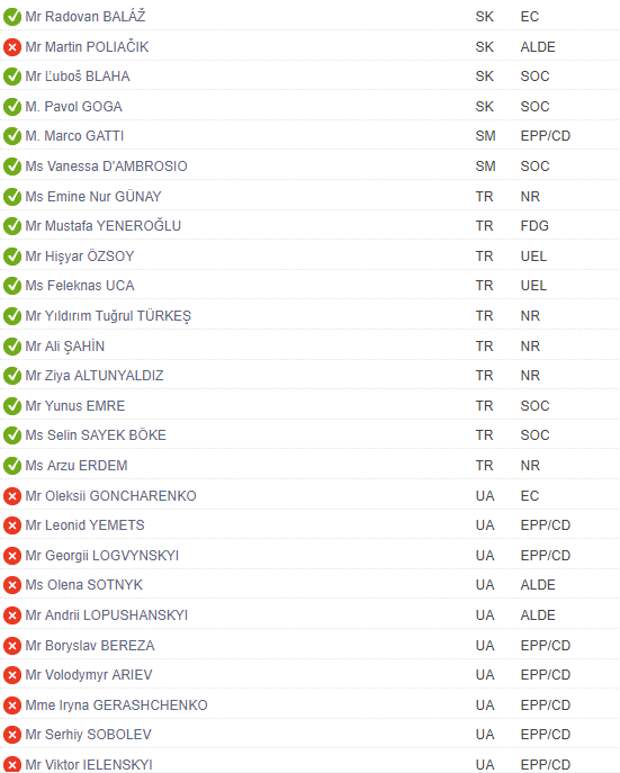Click red cross icon beside Boryslav BEREZA
This screenshot has width=620, height=773.
(12, 645)
